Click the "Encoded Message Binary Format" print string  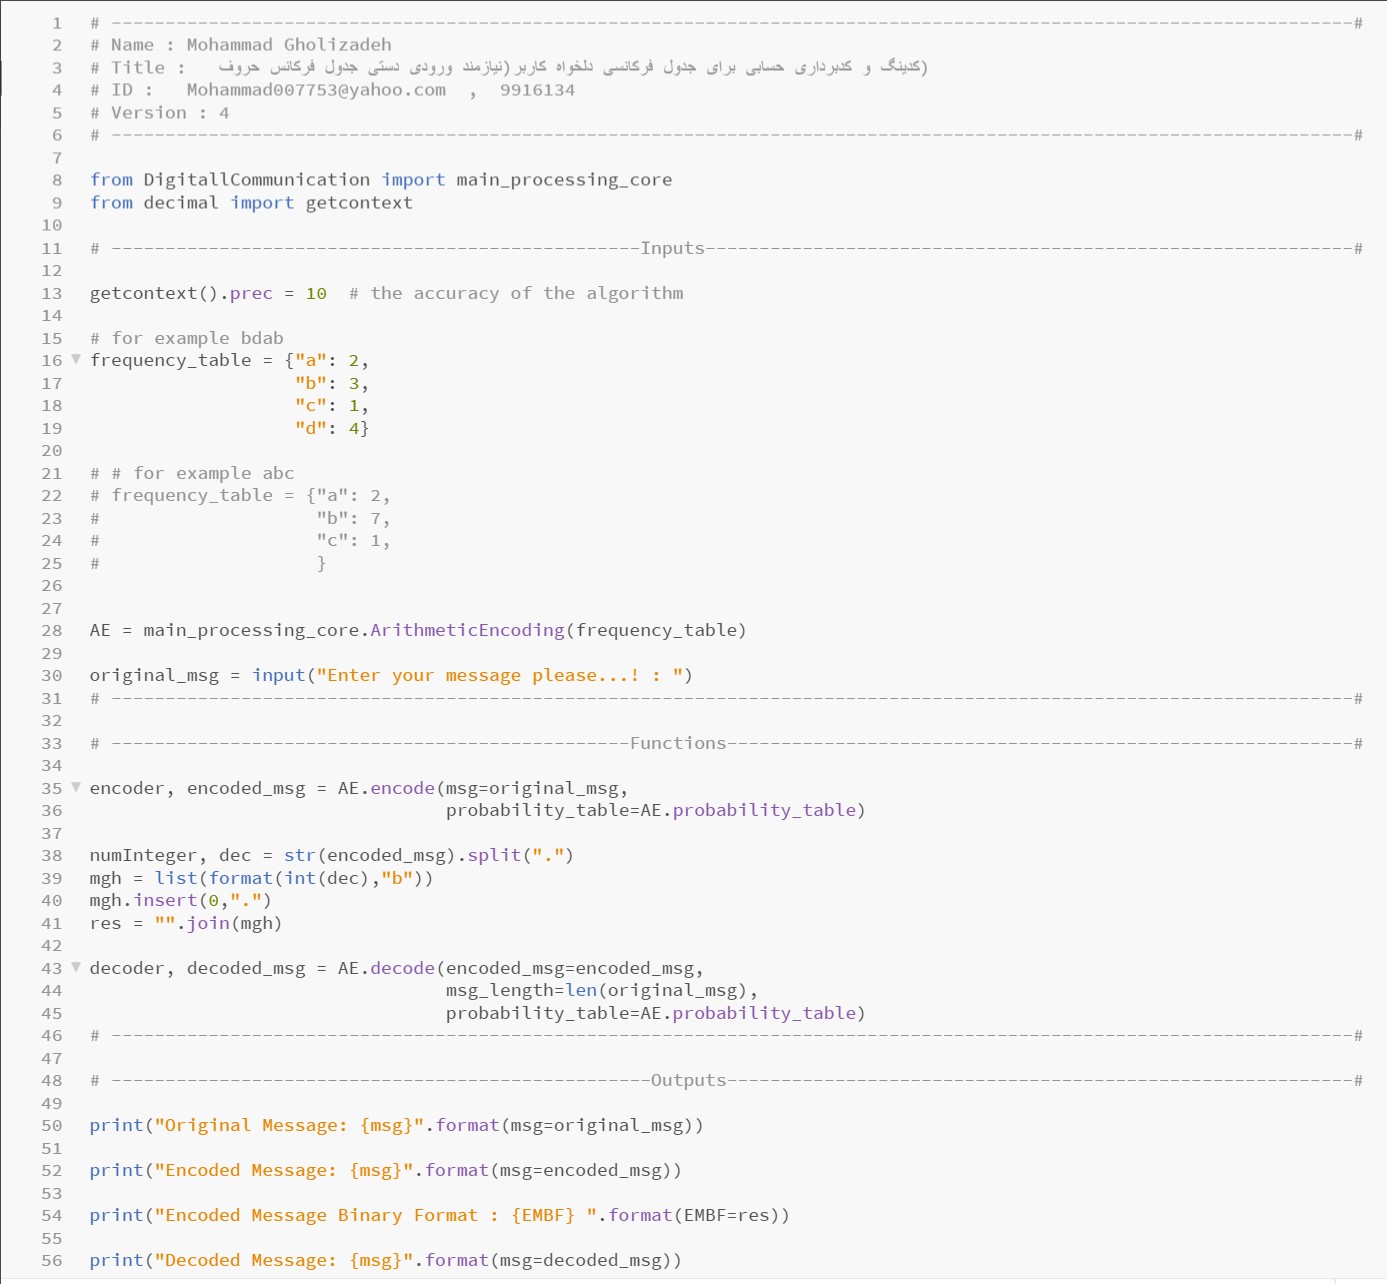(370, 1216)
